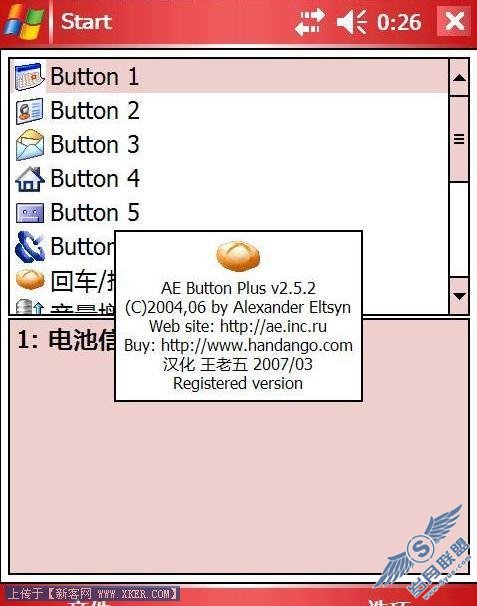
Task: Click the scrollbar thumb of the list
Action: [x=459, y=139]
